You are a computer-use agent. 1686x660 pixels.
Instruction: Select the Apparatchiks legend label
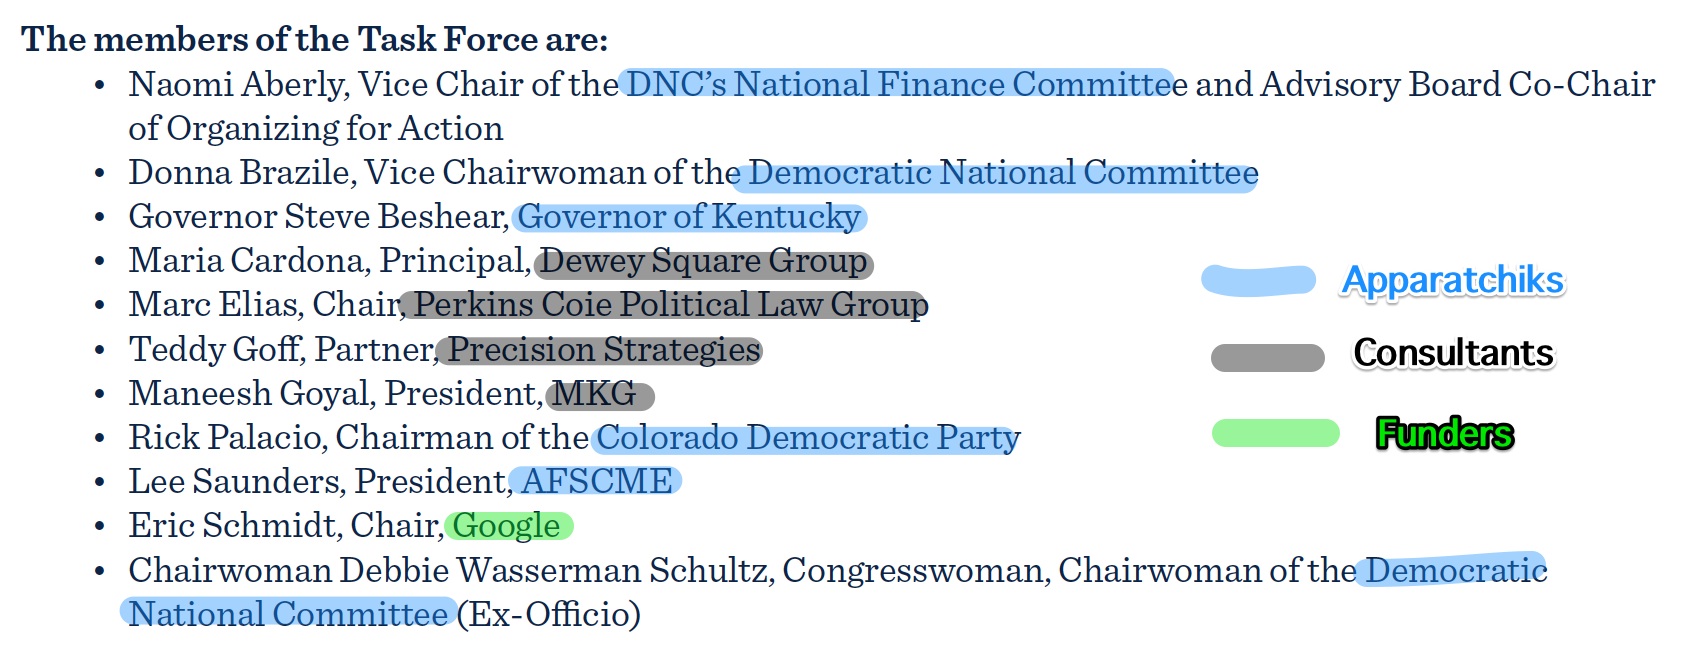[x=1453, y=281]
